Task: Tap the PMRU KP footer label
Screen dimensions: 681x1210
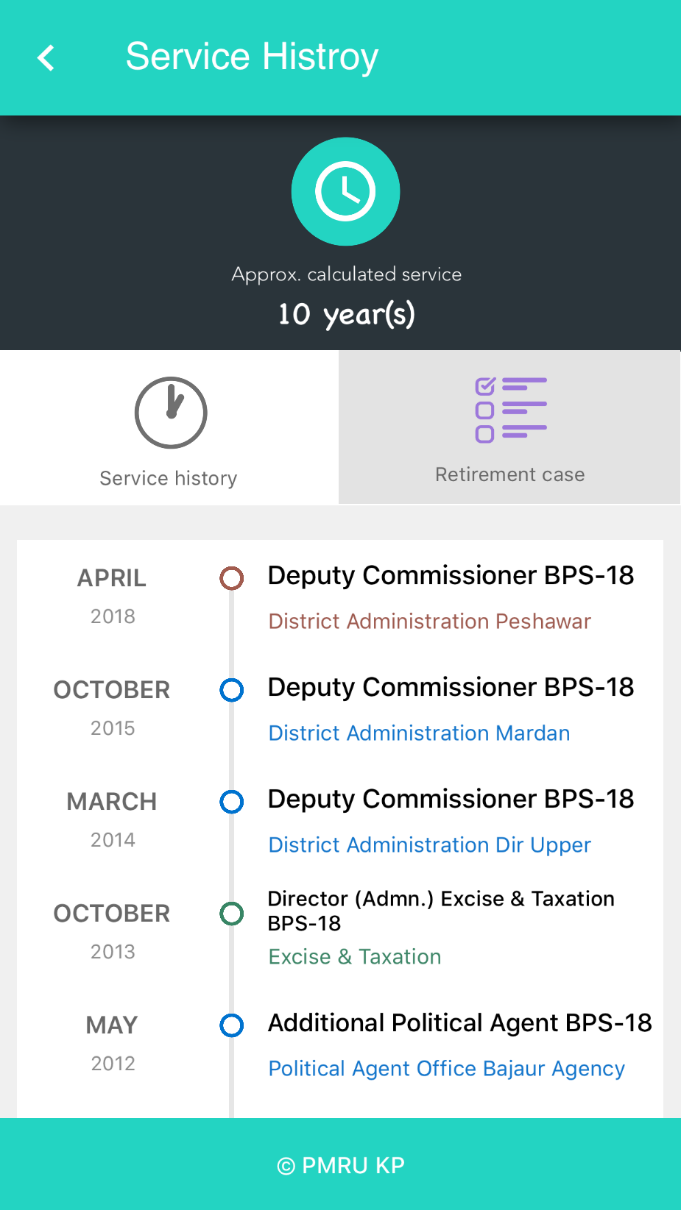Action: tap(340, 1165)
